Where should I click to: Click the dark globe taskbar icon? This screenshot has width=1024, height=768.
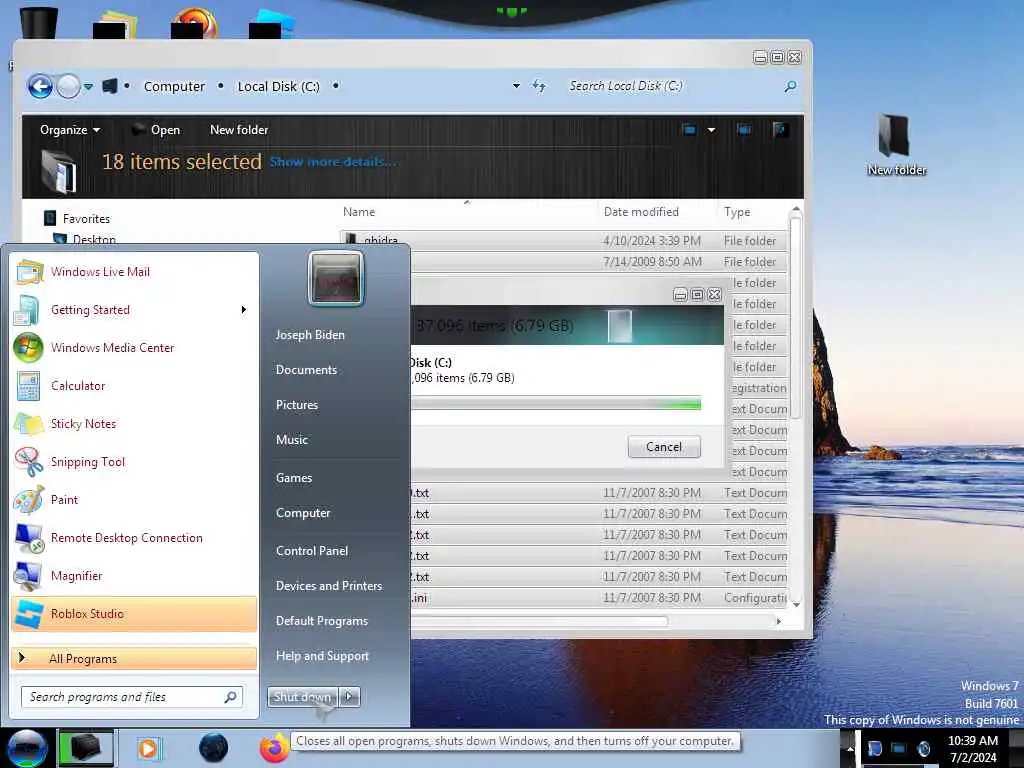click(x=214, y=748)
